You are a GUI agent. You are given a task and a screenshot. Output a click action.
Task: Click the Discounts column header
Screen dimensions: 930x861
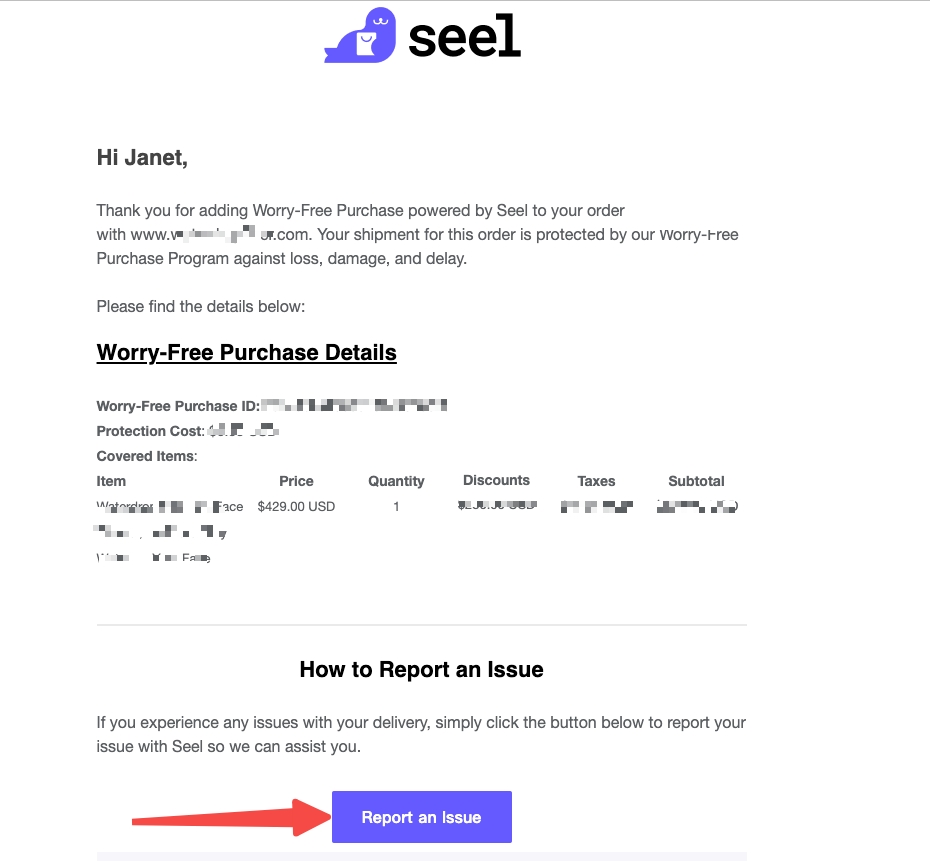click(496, 480)
